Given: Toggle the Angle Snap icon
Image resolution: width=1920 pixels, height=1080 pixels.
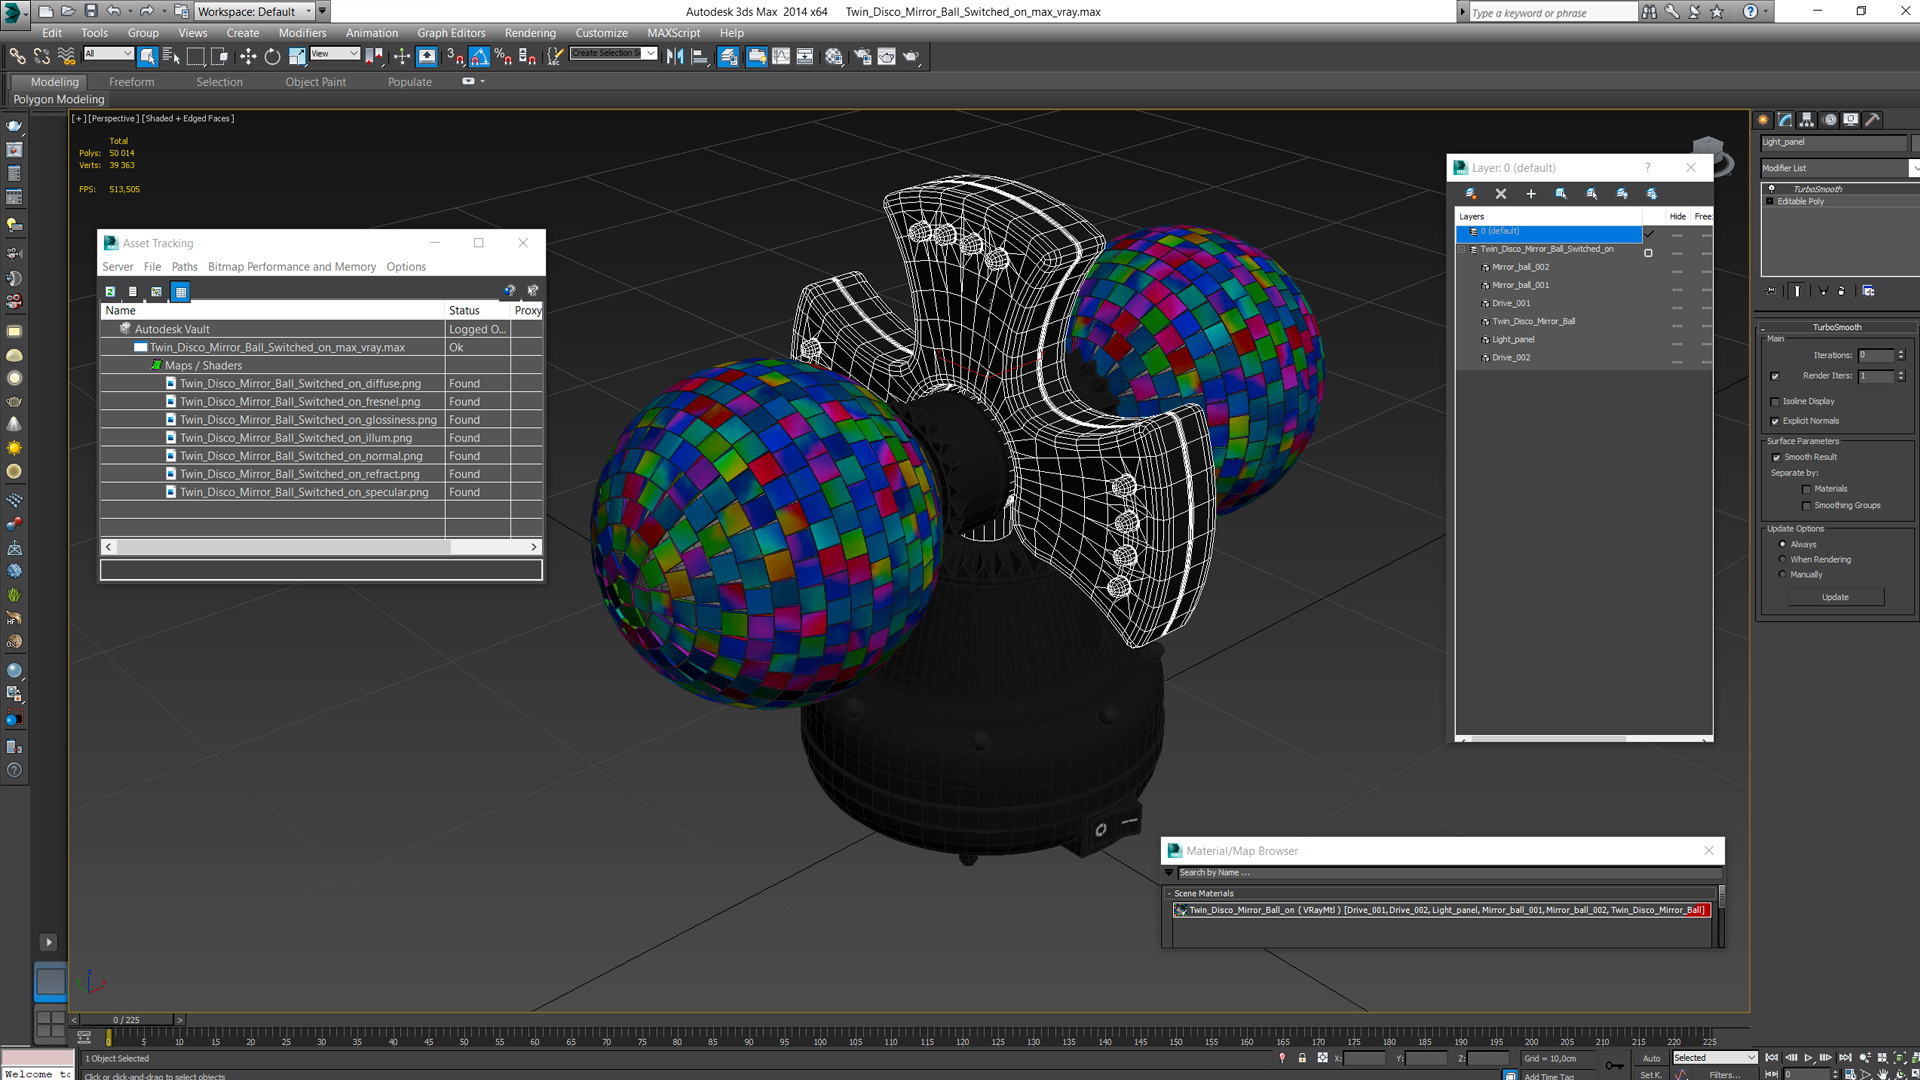Looking at the screenshot, I should tap(480, 57).
